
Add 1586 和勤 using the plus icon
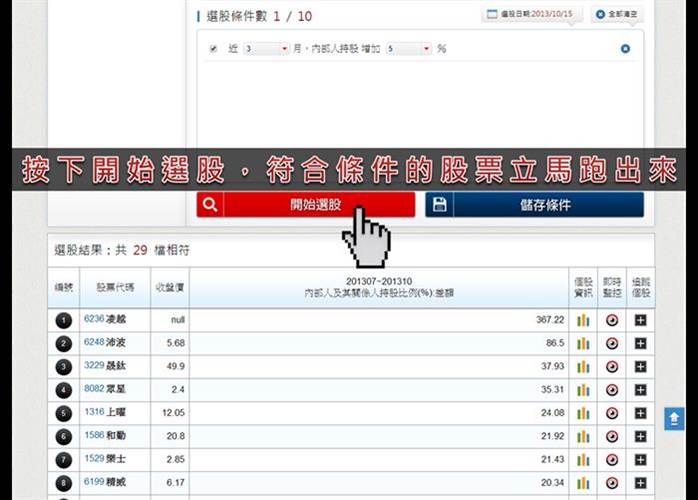(x=640, y=436)
